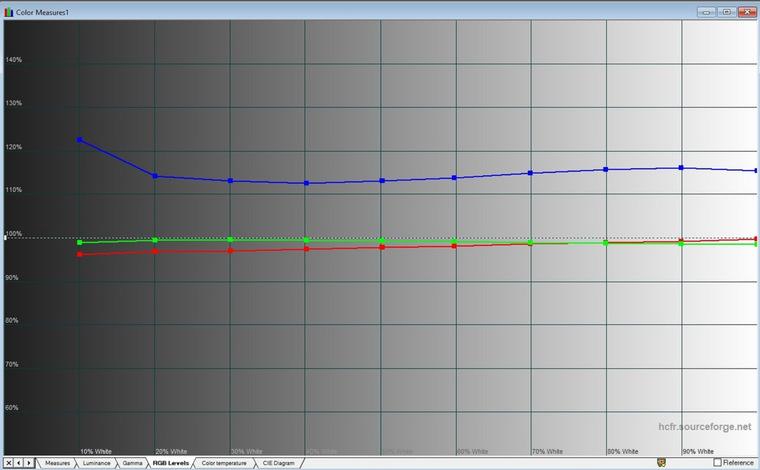Click green data point at 30% White
Screen dimensions: 760x470
pyautogui.click(x=230, y=239)
